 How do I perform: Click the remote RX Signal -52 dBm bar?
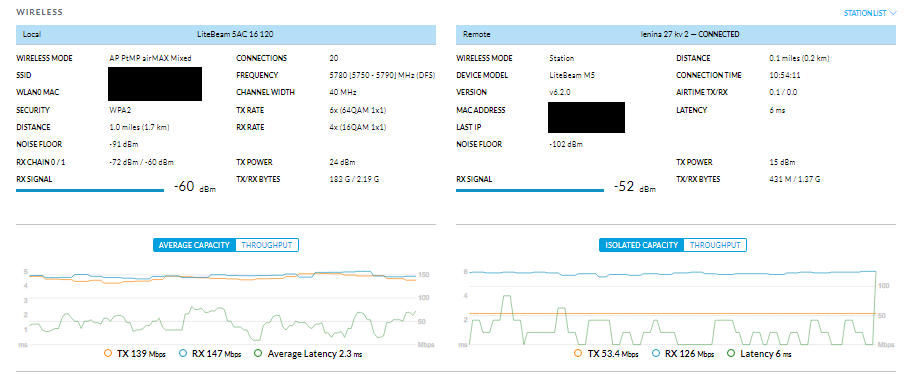pos(530,190)
